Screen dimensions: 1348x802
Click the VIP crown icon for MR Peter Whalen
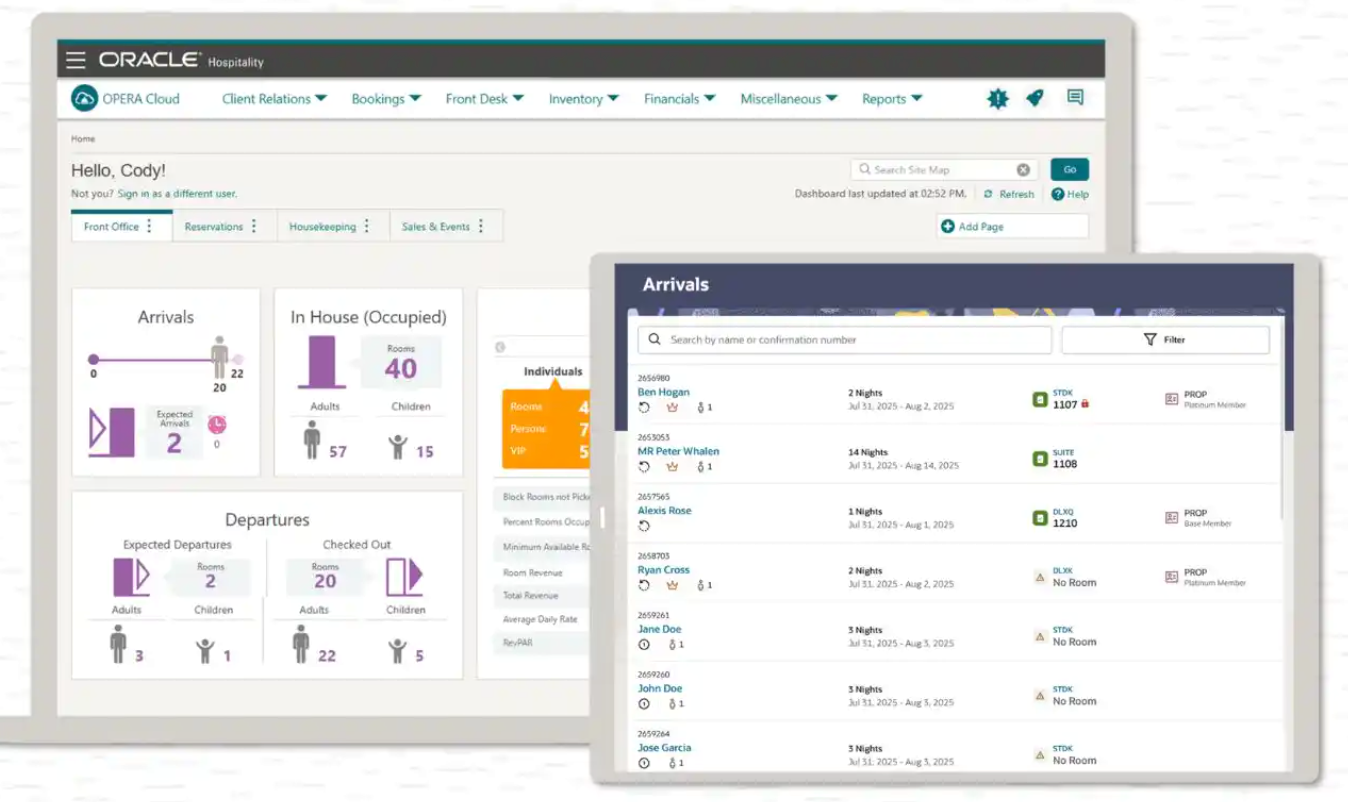[672, 467]
